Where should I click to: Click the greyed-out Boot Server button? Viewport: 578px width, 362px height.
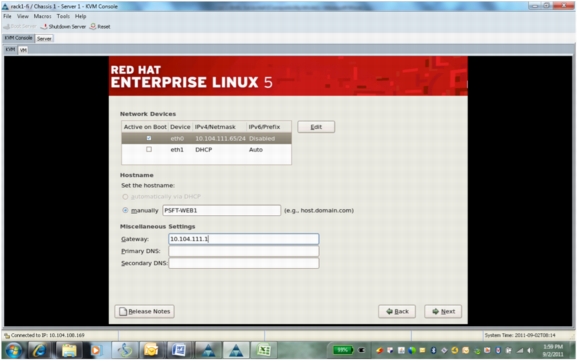tap(20, 27)
